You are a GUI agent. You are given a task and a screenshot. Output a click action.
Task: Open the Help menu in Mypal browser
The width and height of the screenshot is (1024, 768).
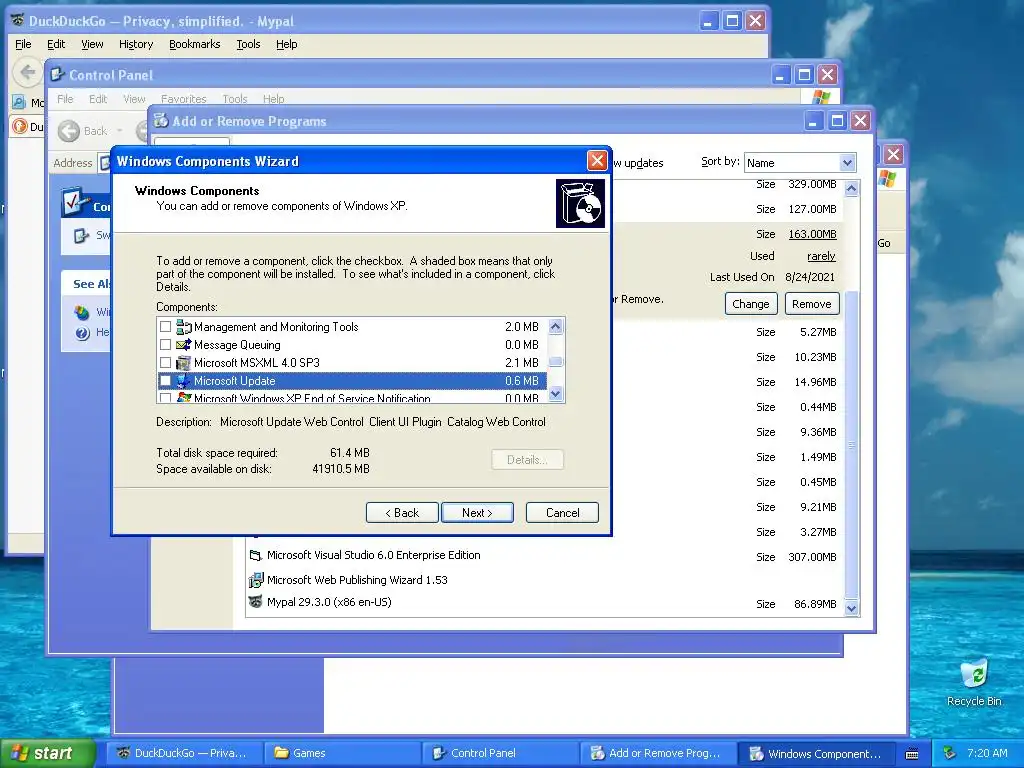(x=286, y=44)
